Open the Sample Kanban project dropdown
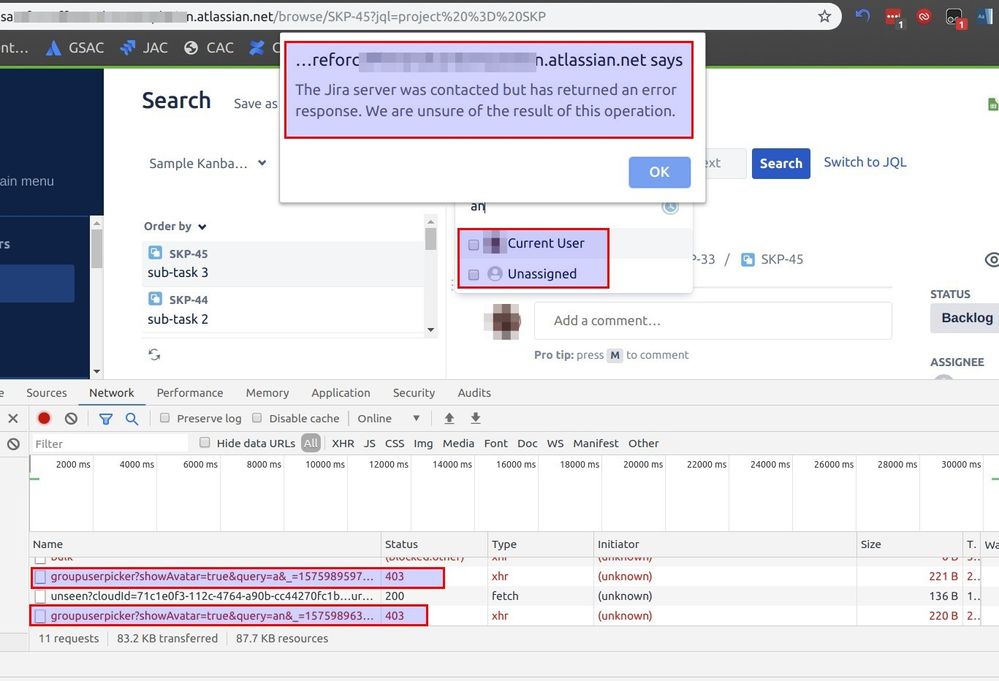 coord(208,163)
